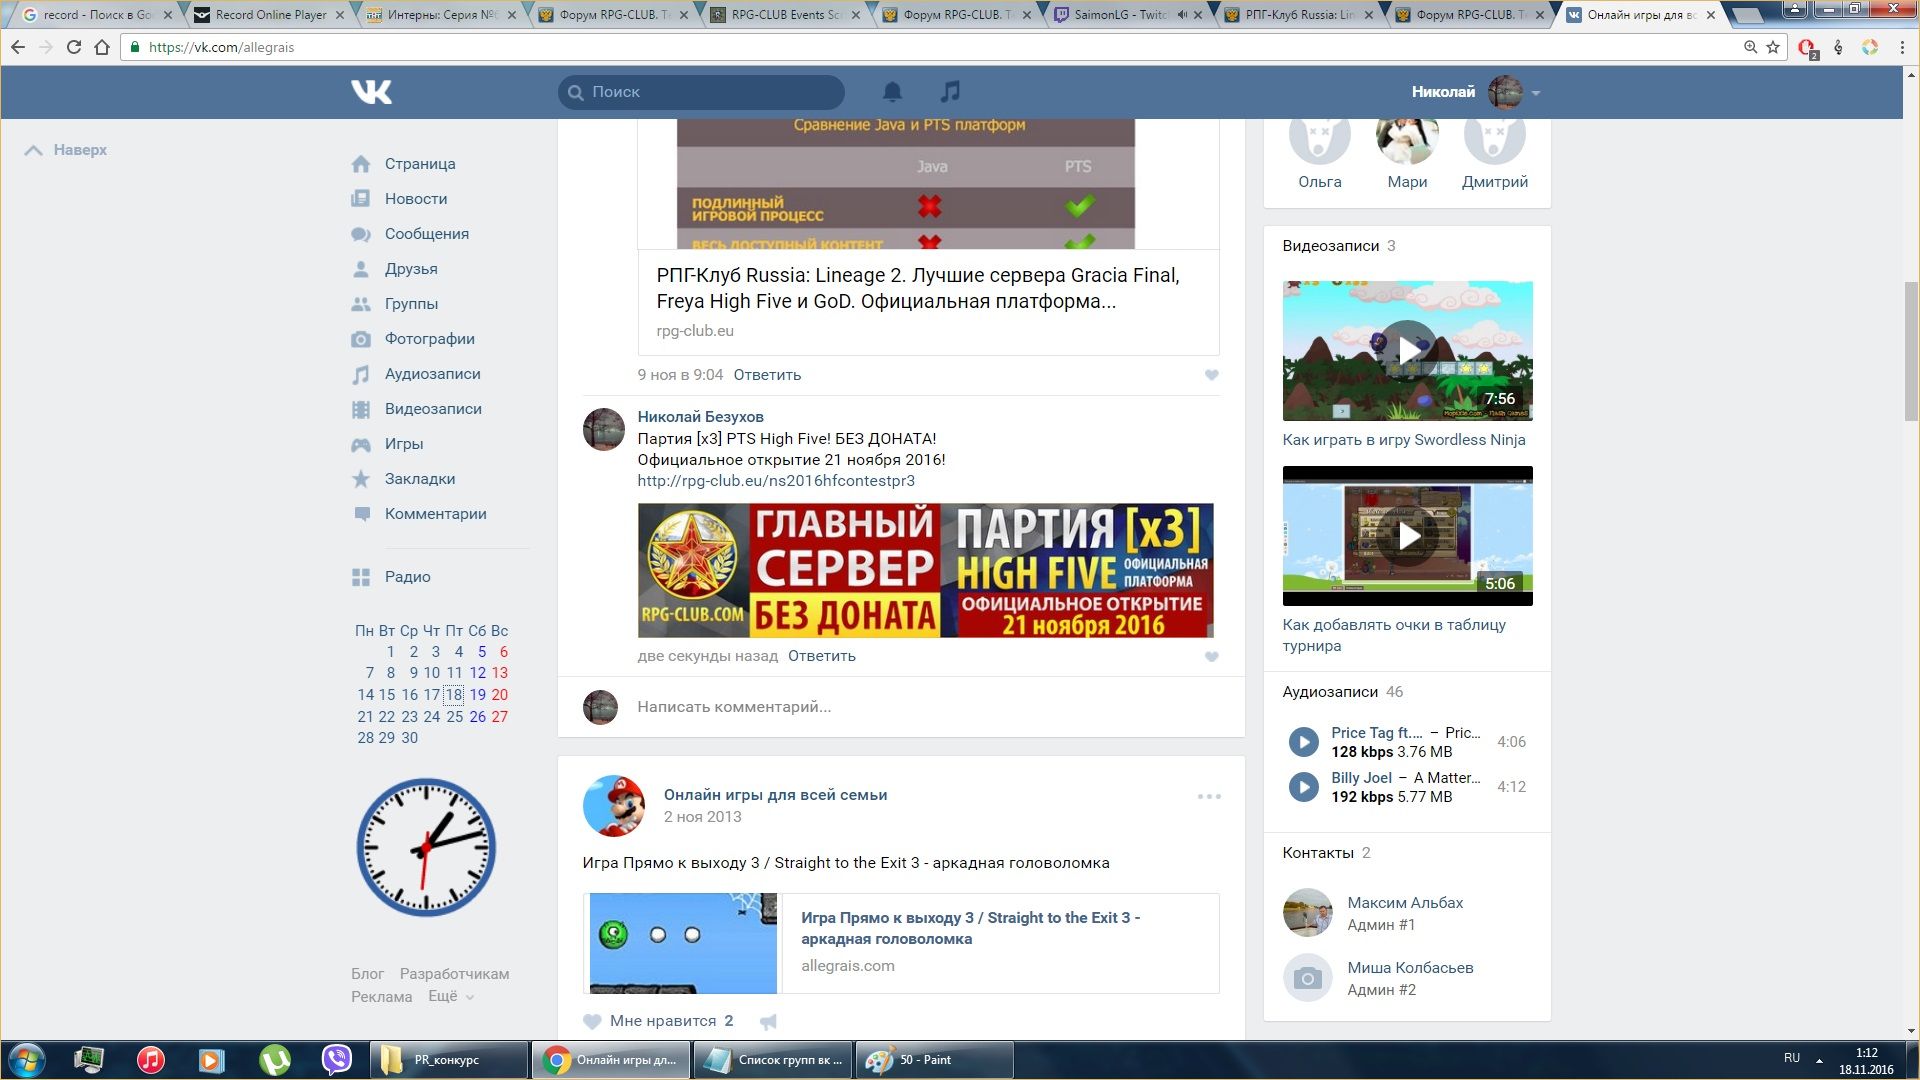This screenshot has width=1920, height=1080.
Task: Open the Viber icon in the taskbar
Action: 337,1059
